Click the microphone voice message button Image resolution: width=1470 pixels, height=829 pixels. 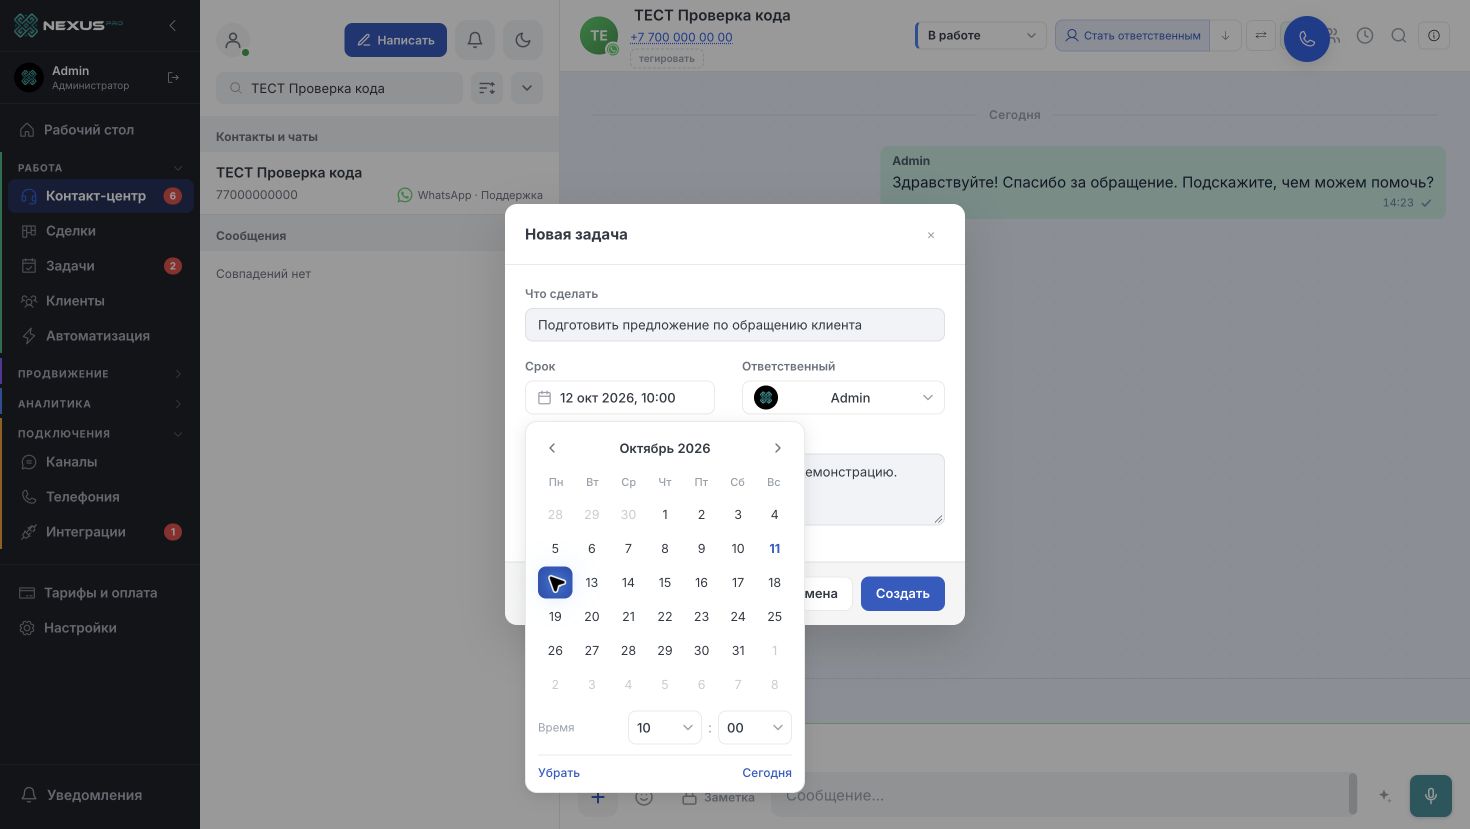1431,796
